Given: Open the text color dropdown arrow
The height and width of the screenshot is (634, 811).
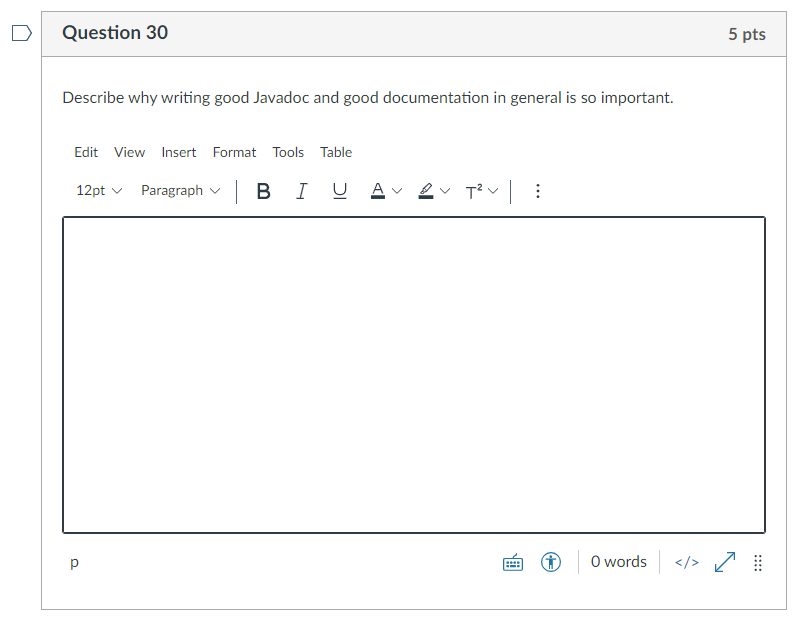Looking at the screenshot, I should [x=396, y=191].
